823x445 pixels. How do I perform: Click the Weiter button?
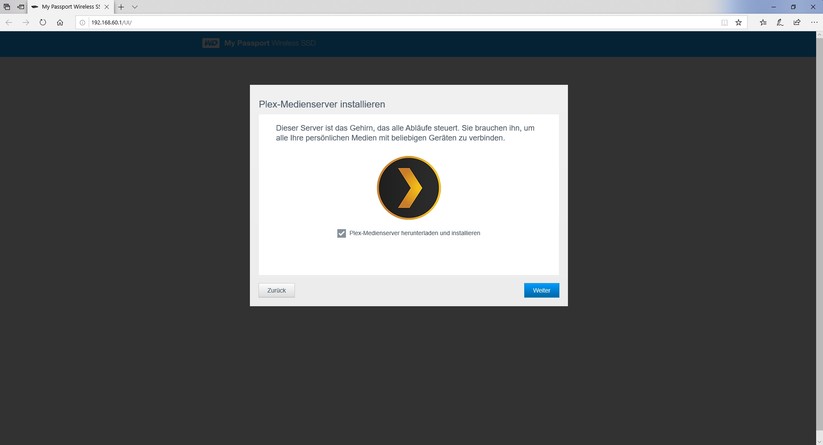[x=542, y=290]
